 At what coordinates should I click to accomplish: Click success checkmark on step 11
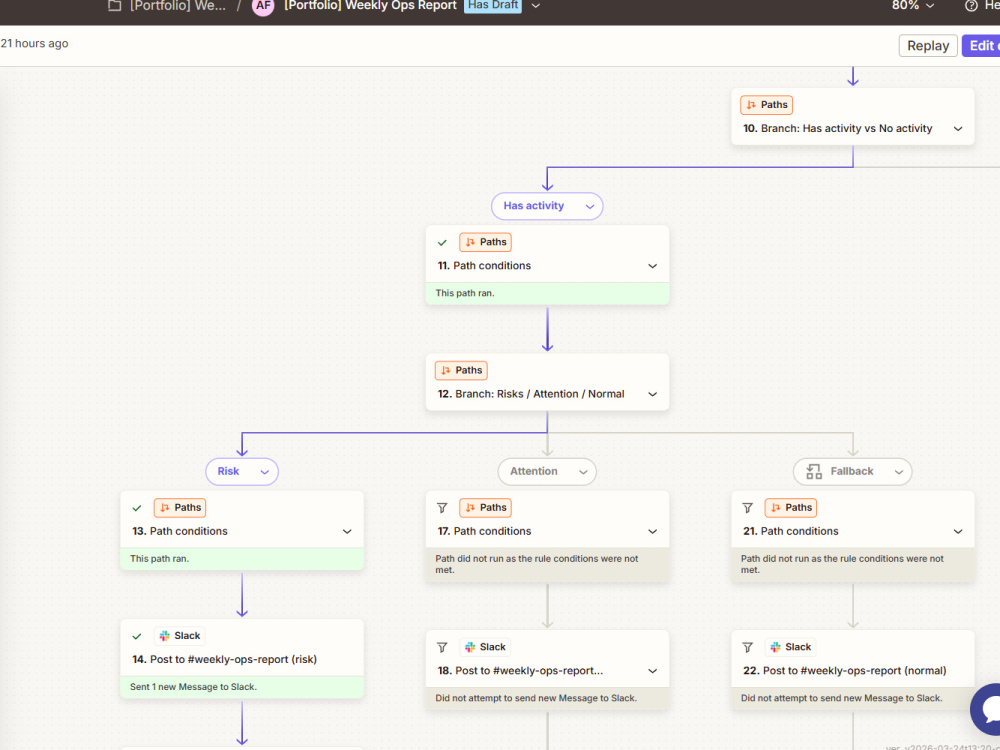point(442,242)
